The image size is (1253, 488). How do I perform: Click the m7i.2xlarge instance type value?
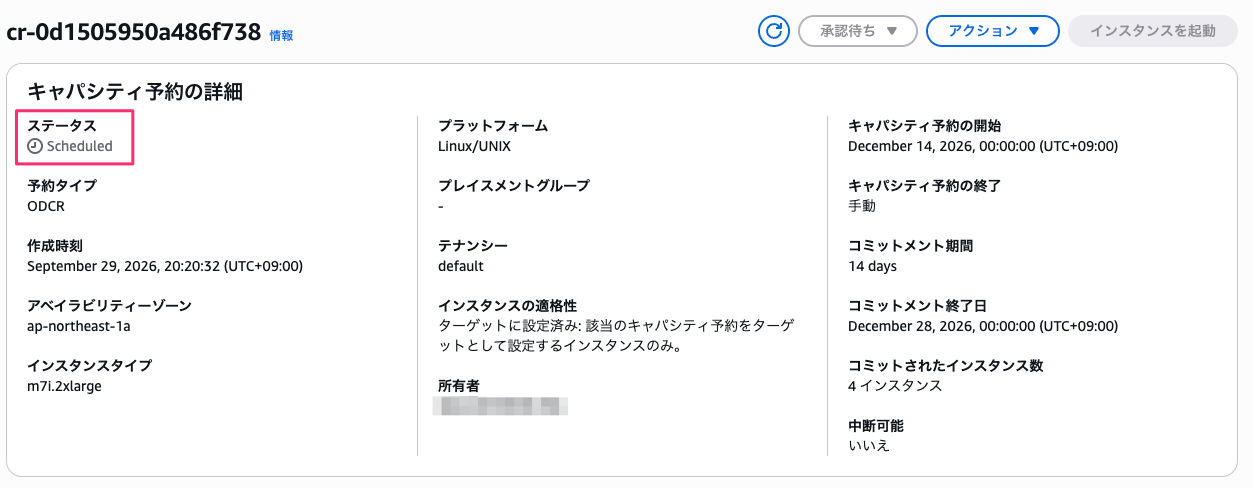(x=64, y=386)
